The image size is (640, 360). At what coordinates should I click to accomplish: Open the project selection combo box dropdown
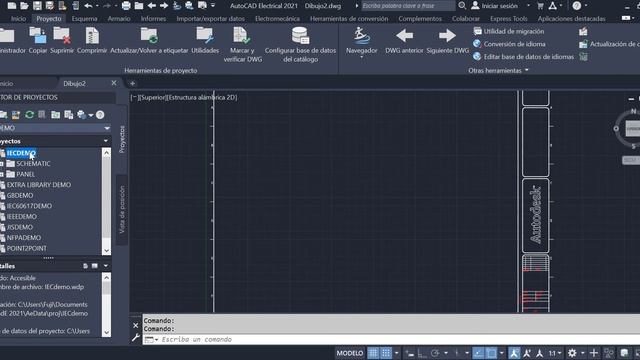point(107,128)
